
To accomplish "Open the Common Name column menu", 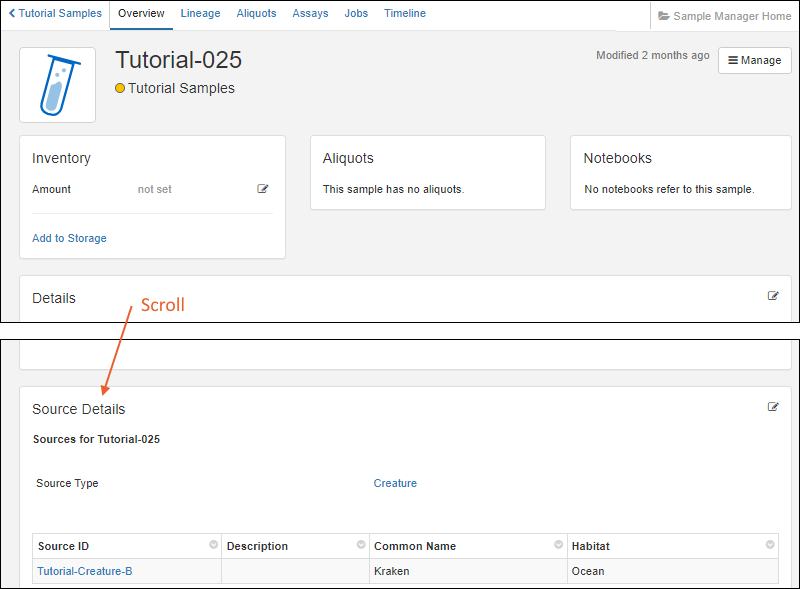I will [x=558, y=545].
